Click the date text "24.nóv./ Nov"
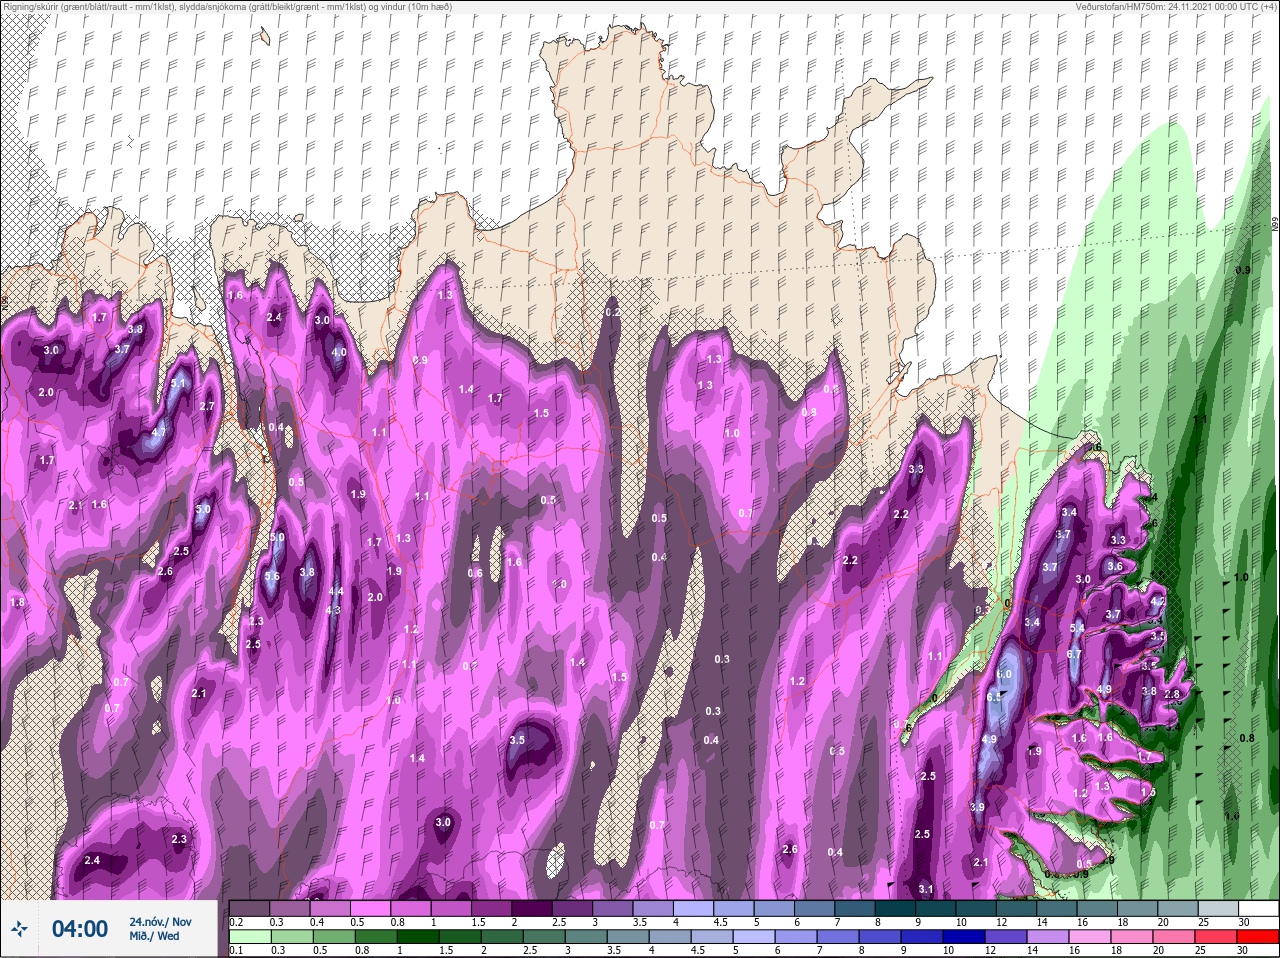Screen dimensions: 1280x958 pos(160,921)
